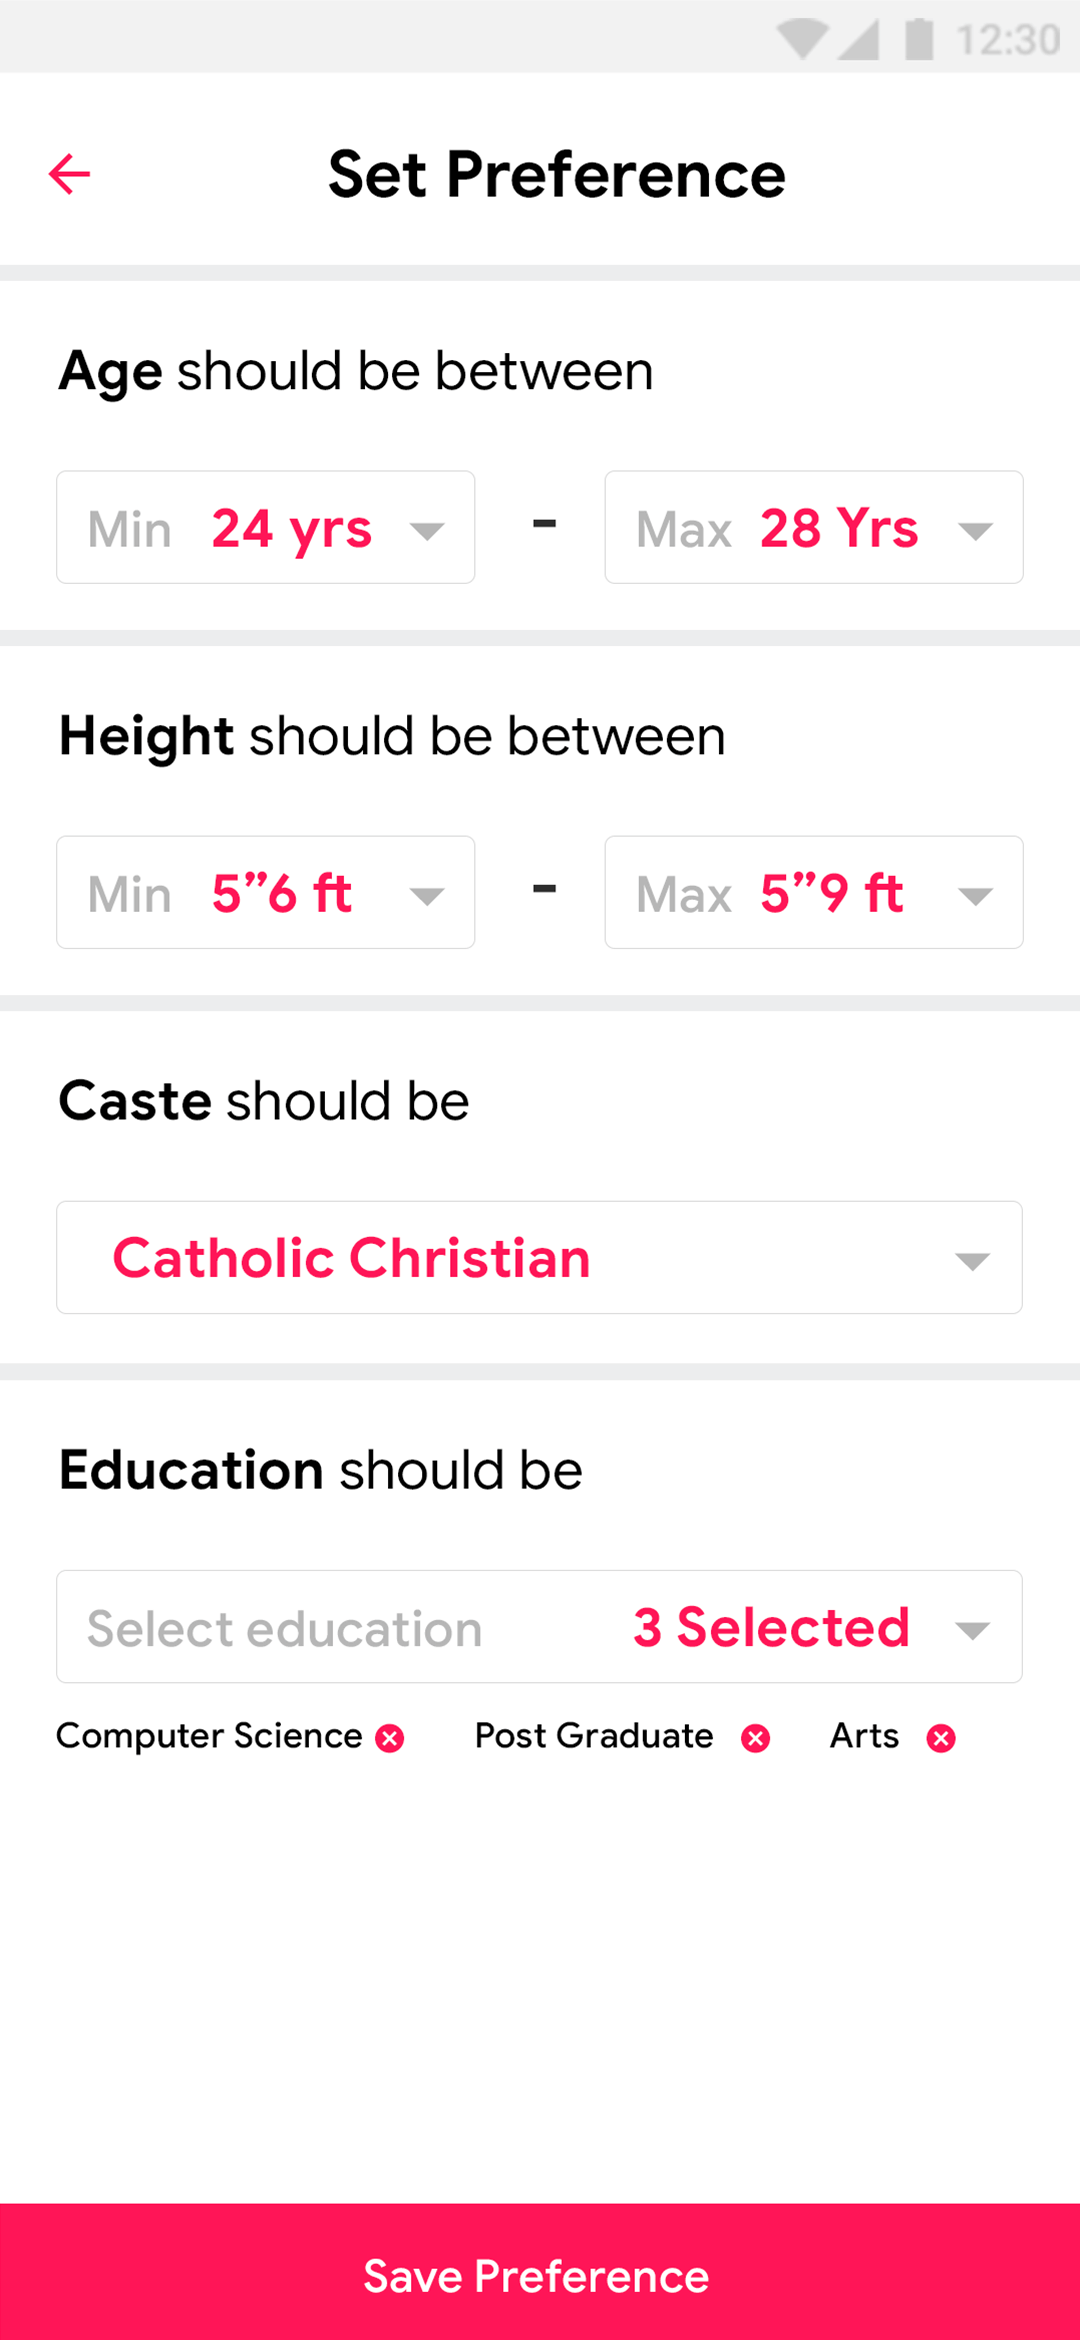Tap the 5"6 ft minimum height value
This screenshot has width=1080, height=2340.
pyautogui.click(x=281, y=893)
